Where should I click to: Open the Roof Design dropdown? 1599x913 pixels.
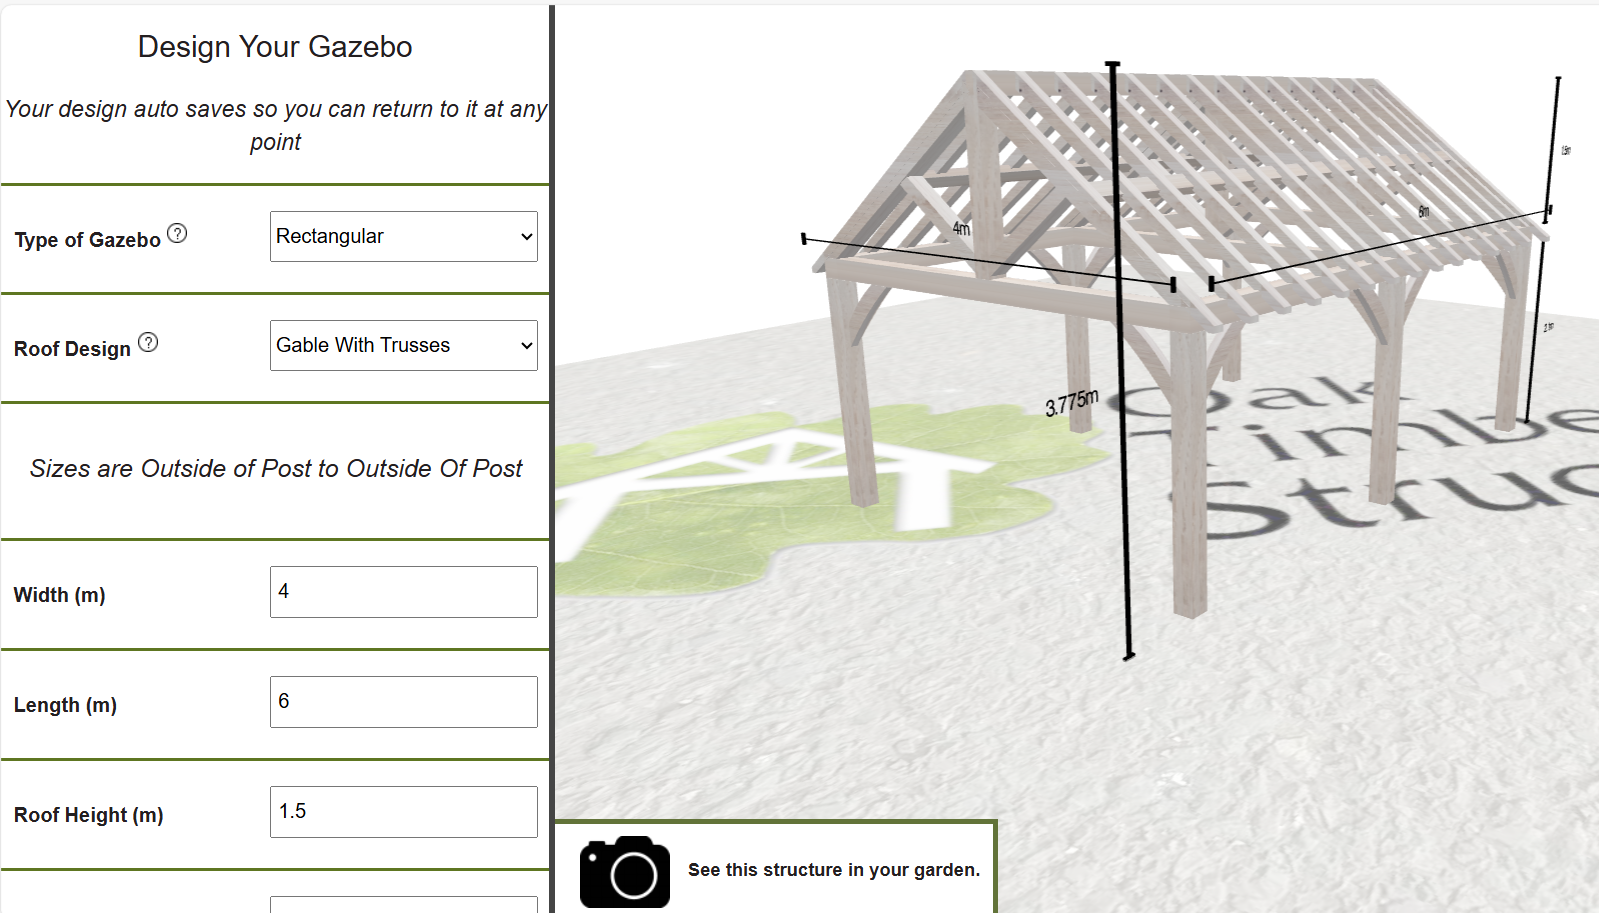click(x=404, y=346)
